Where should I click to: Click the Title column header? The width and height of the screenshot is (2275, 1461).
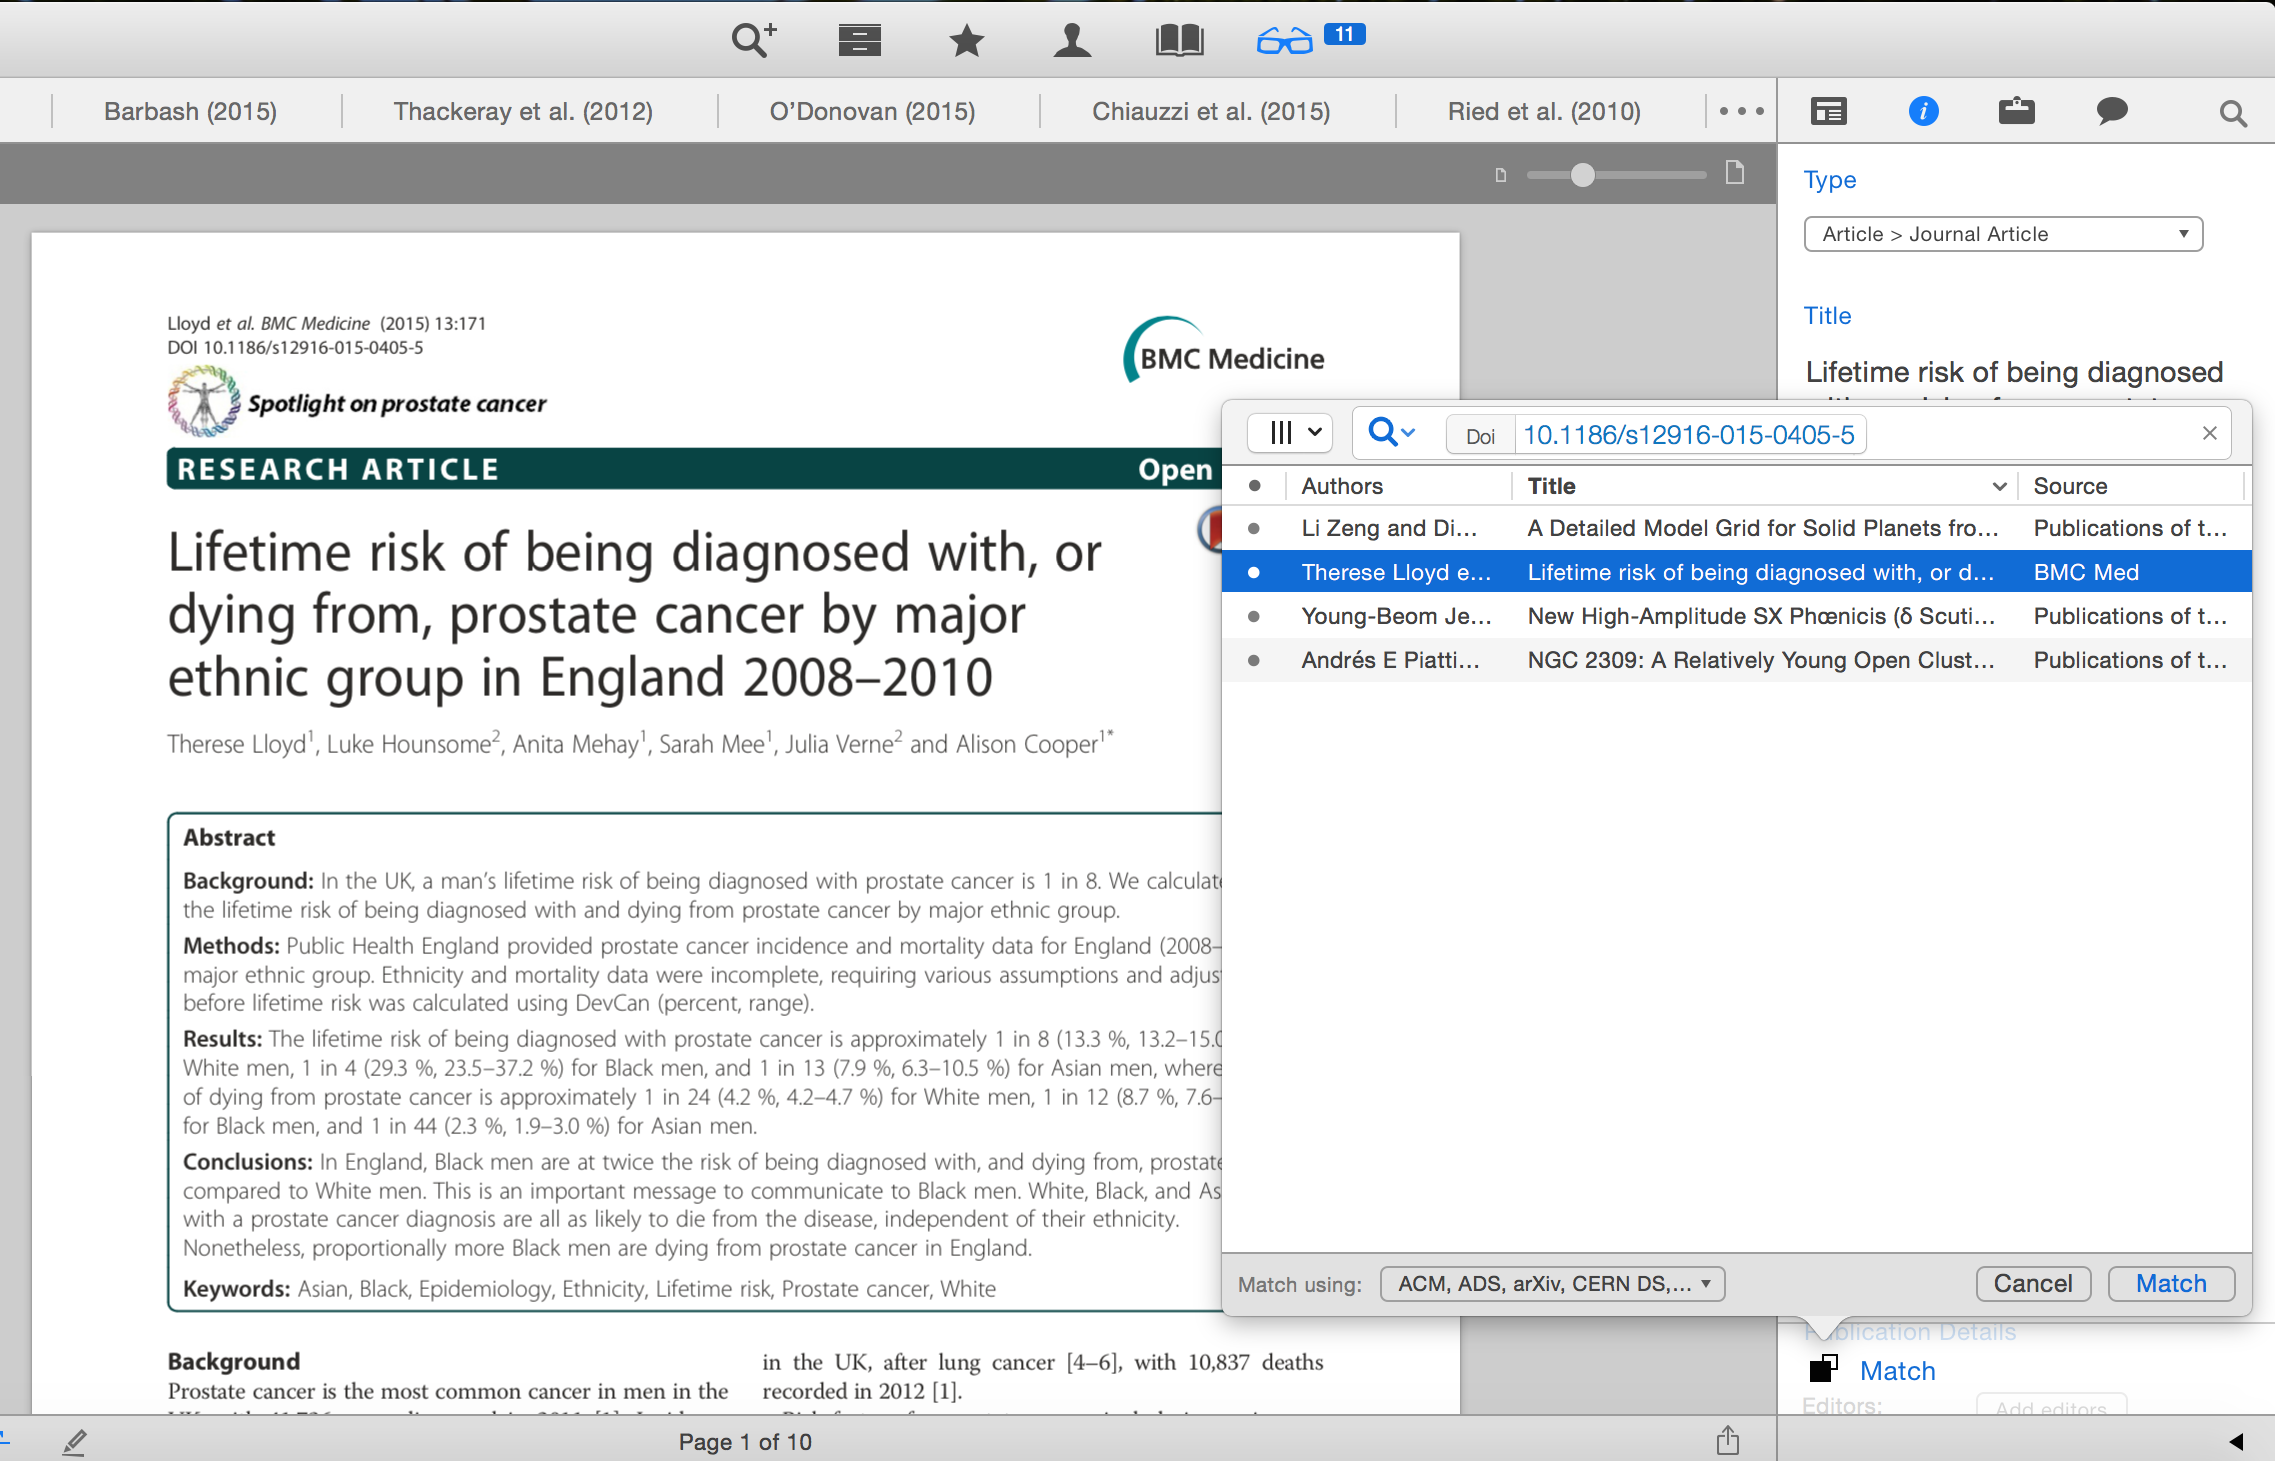(1764, 486)
